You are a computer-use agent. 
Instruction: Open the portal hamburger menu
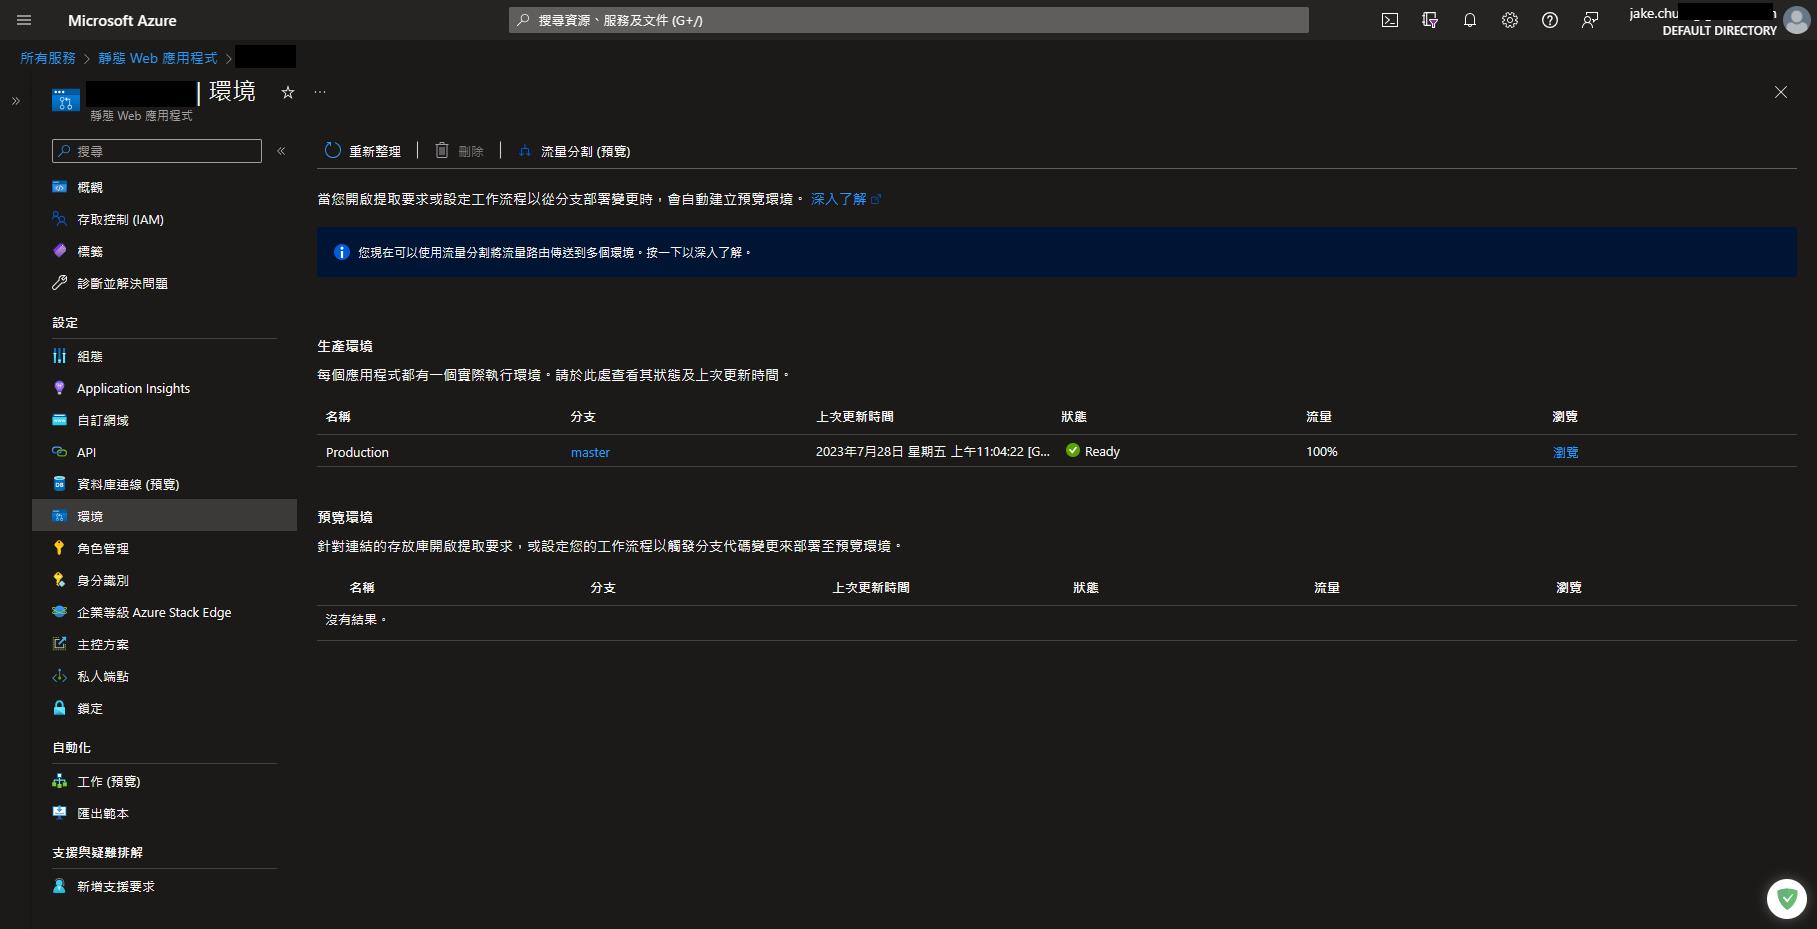[24, 20]
